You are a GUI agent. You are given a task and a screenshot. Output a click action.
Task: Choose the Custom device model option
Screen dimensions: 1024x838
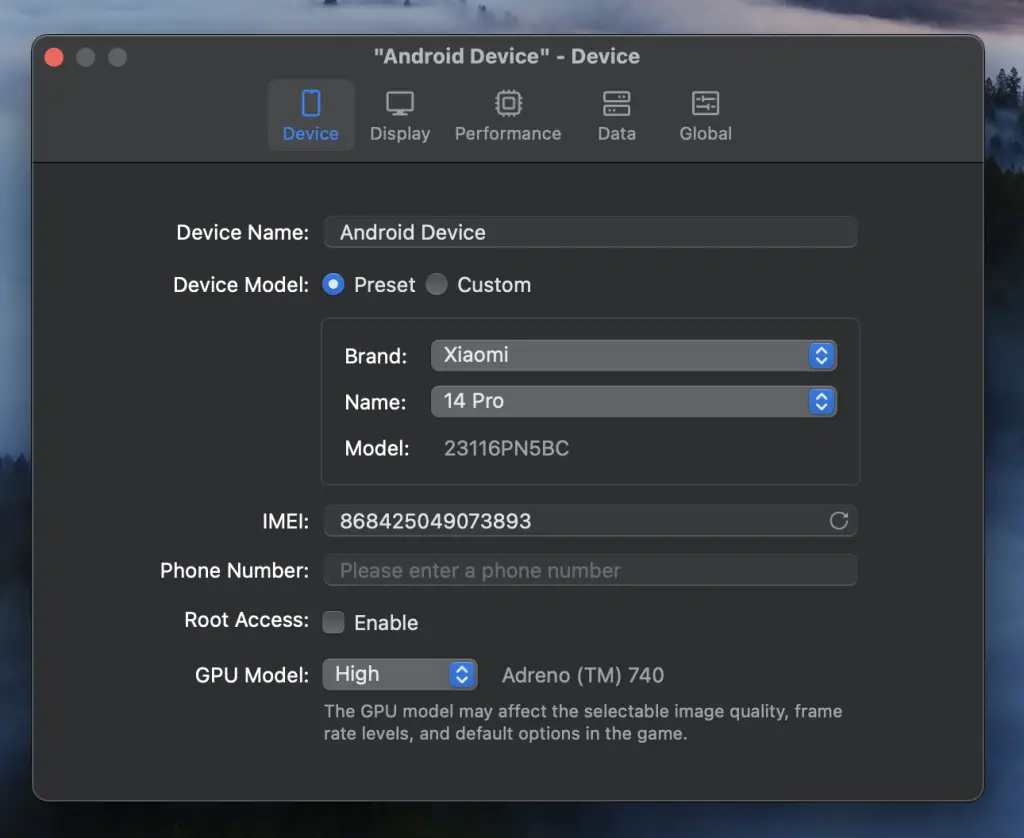pos(436,285)
